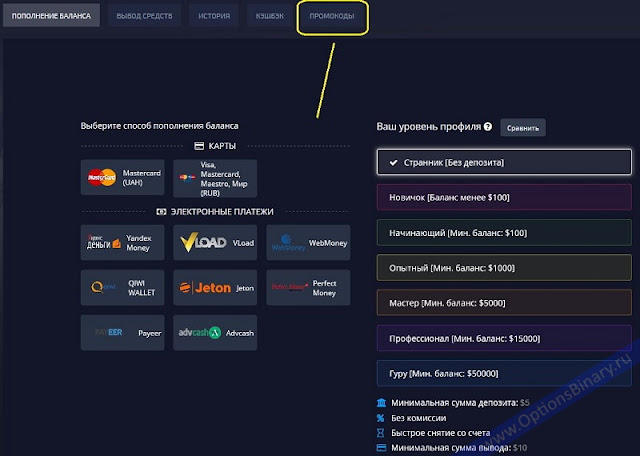The height and width of the screenshot is (456, 640).
Task: Click the bank icon by Минимальная сумма депозита
Action: [x=381, y=403]
